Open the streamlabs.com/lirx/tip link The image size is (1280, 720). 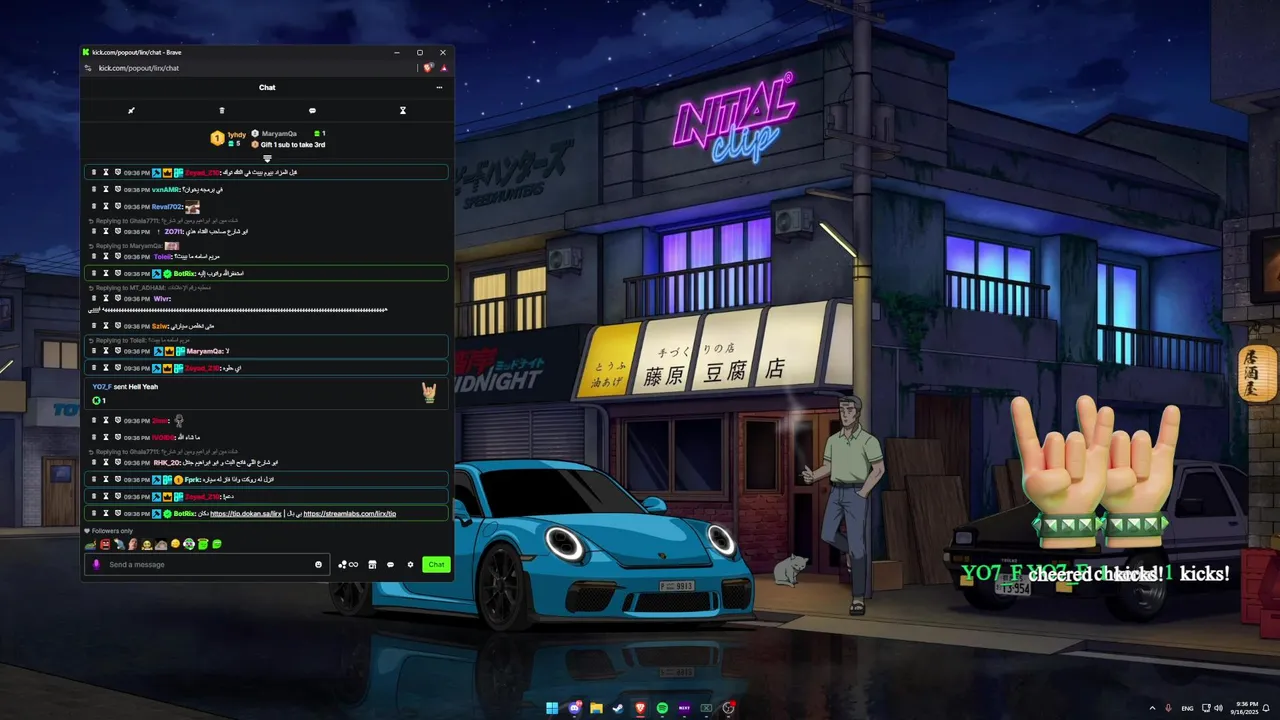pyautogui.click(x=349, y=514)
